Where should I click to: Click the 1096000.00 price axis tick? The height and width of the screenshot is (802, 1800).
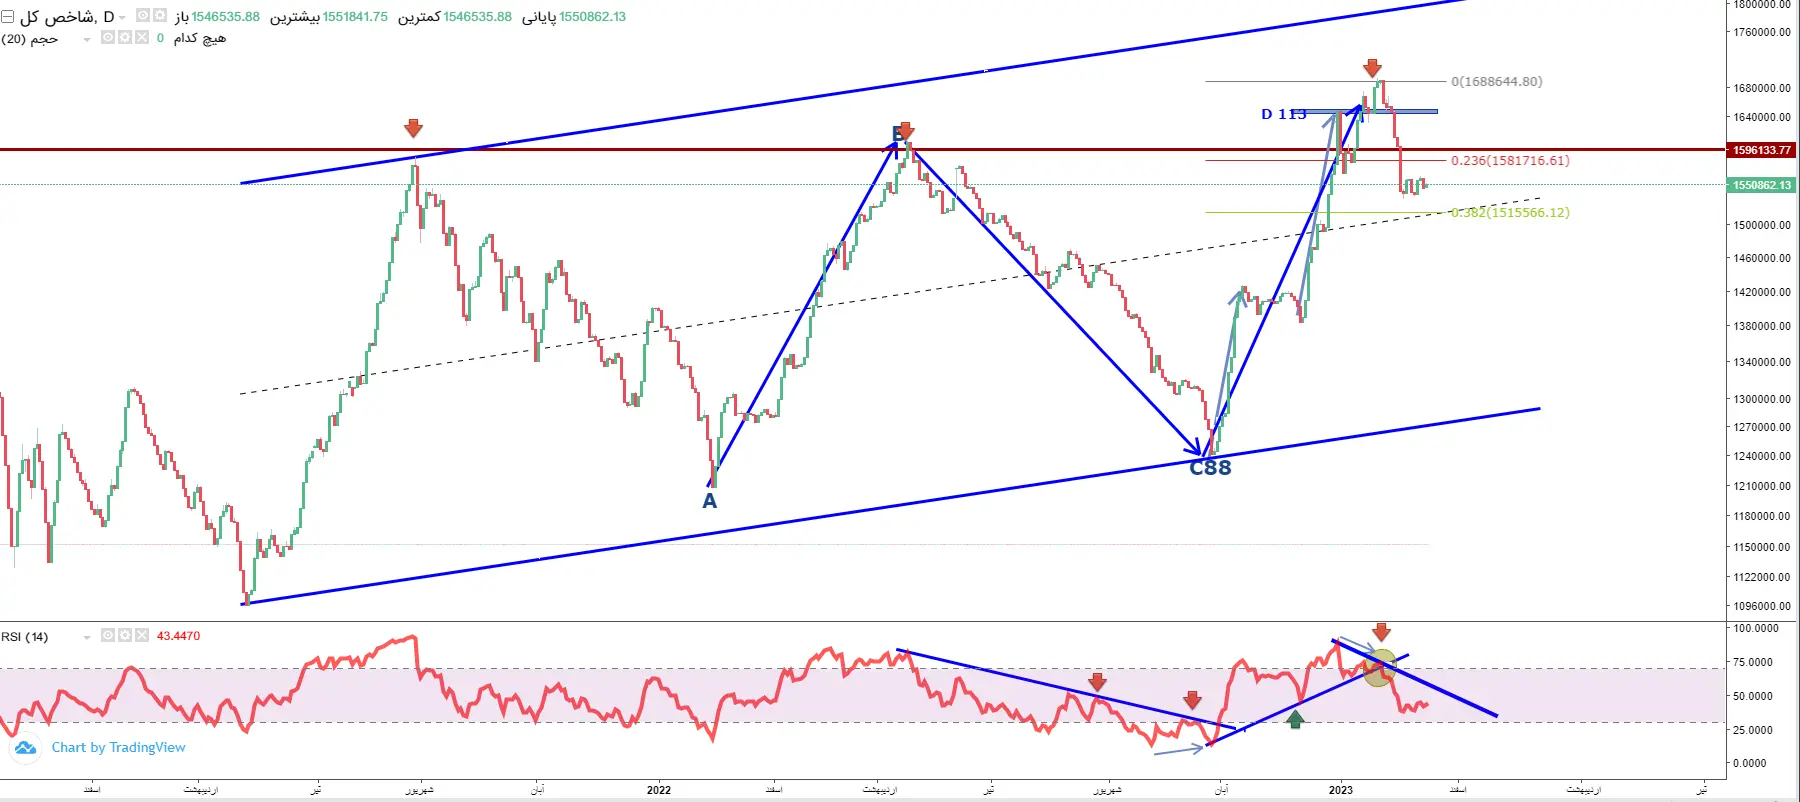pyautogui.click(x=1762, y=606)
